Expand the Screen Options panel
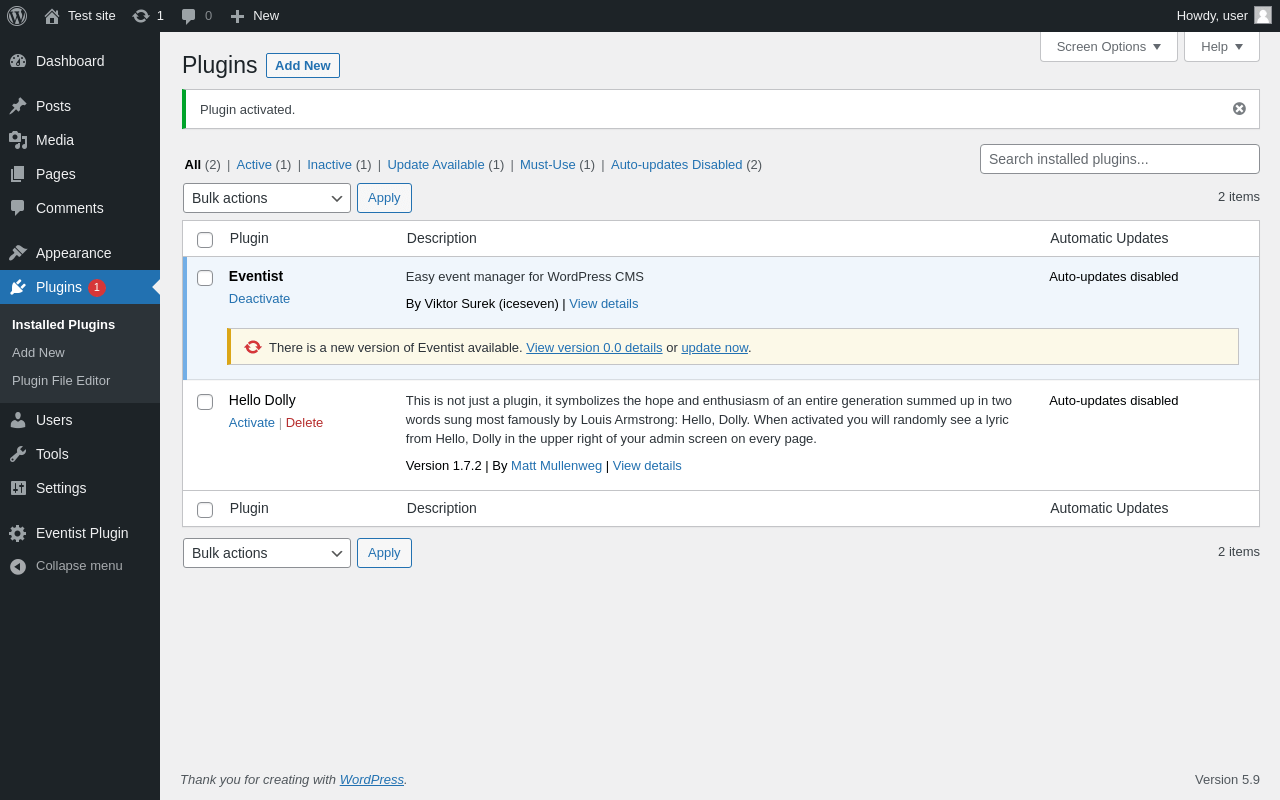Screen dimensions: 1280x800 [1108, 46]
